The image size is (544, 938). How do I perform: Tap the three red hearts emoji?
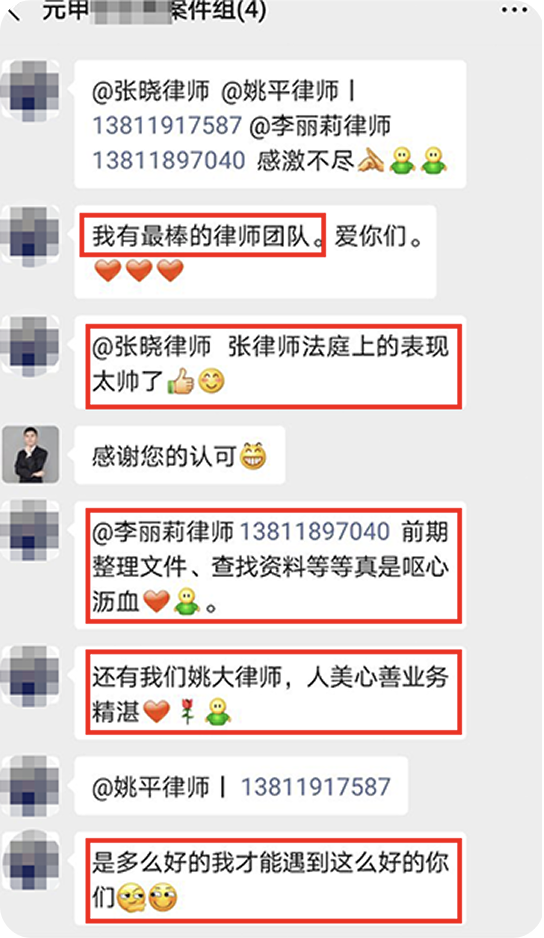pyautogui.click(x=139, y=270)
